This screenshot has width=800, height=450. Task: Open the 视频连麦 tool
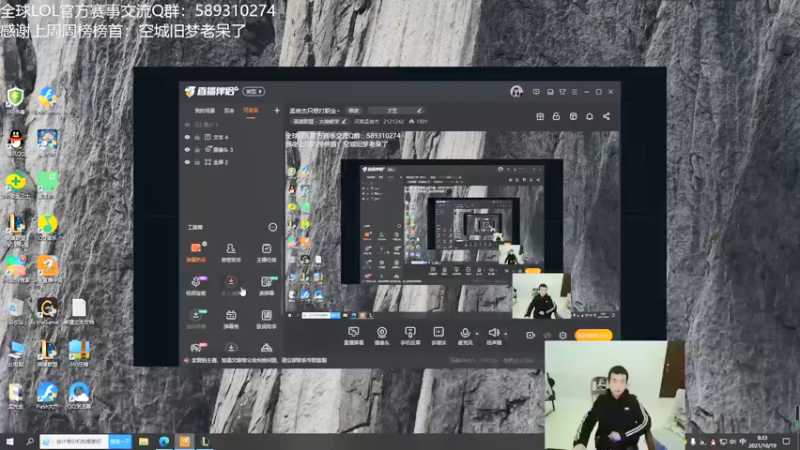196,285
